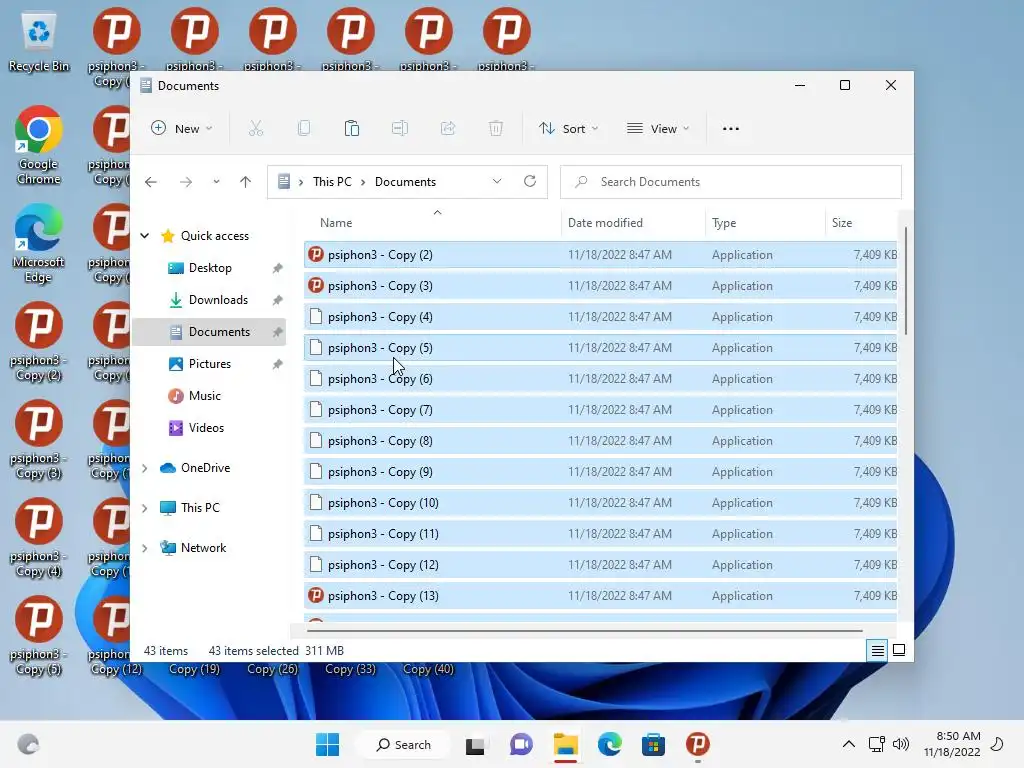Show hidden system tray icons
This screenshot has height=768, width=1024.
pyautogui.click(x=848, y=744)
